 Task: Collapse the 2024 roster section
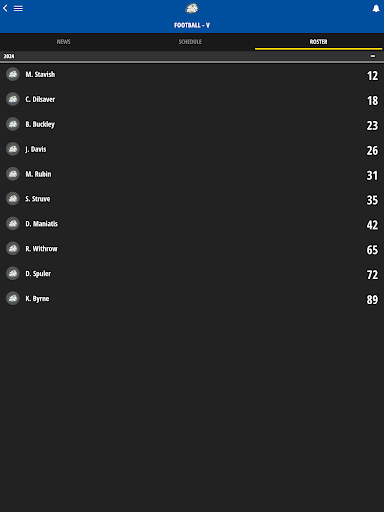(x=373, y=56)
